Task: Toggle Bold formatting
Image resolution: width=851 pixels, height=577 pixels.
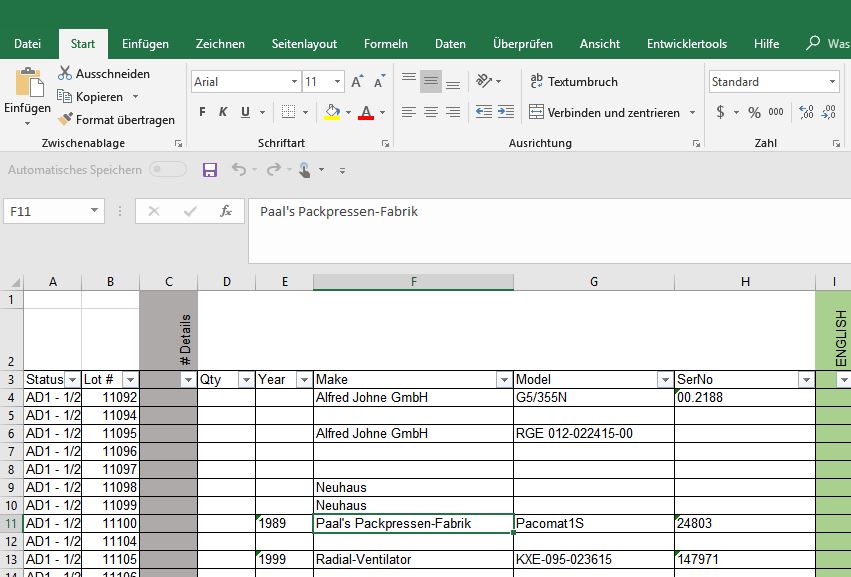Action: [203, 112]
